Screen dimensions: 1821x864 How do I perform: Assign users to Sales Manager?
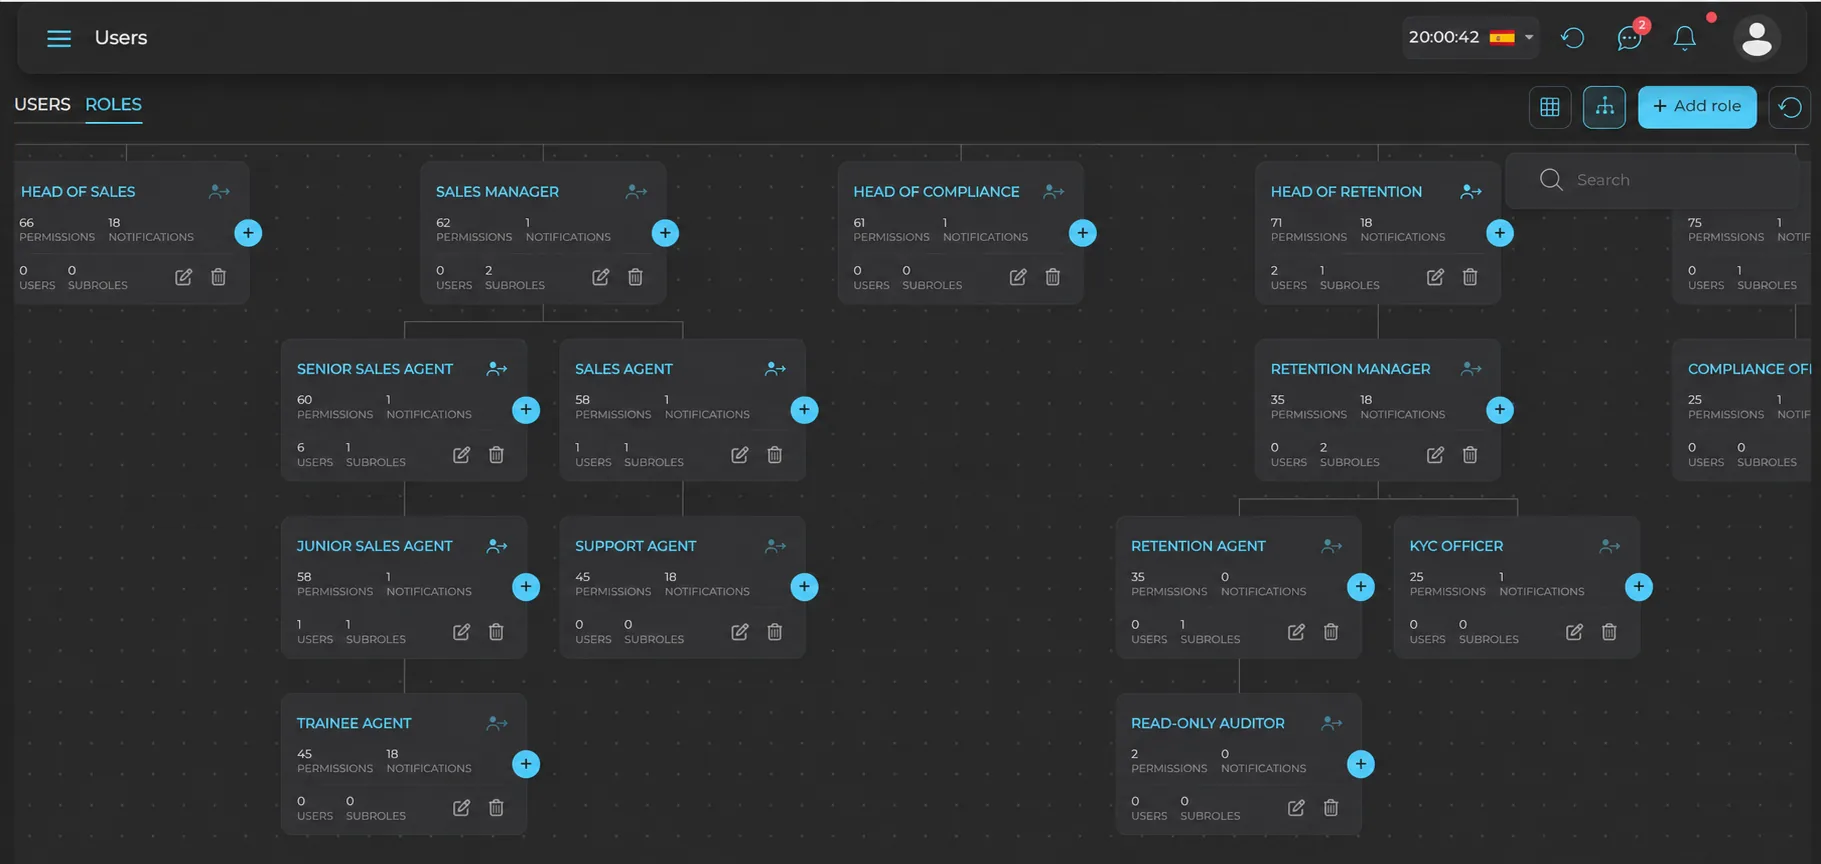click(x=636, y=192)
